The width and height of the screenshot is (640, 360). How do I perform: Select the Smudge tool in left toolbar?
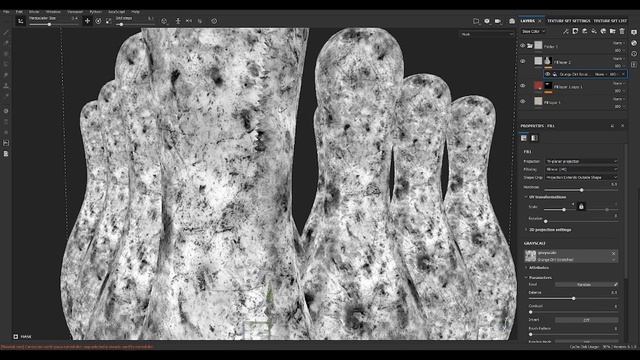point(6,75)
